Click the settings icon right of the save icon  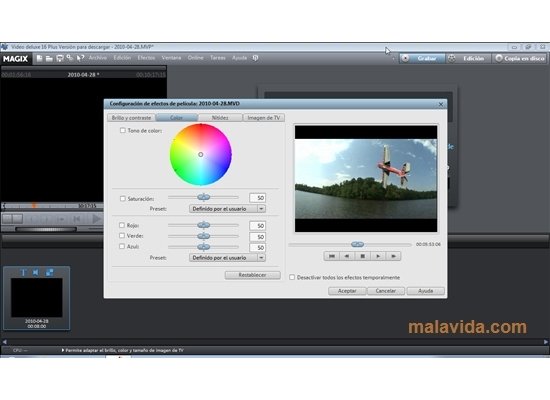point(70,58)
